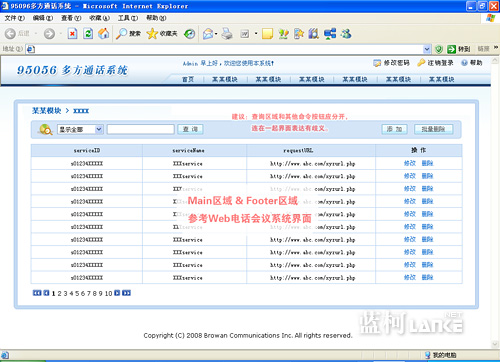Go to next page pagination icon
This screenshot has height=362, width=500.
tap(117, 293)
